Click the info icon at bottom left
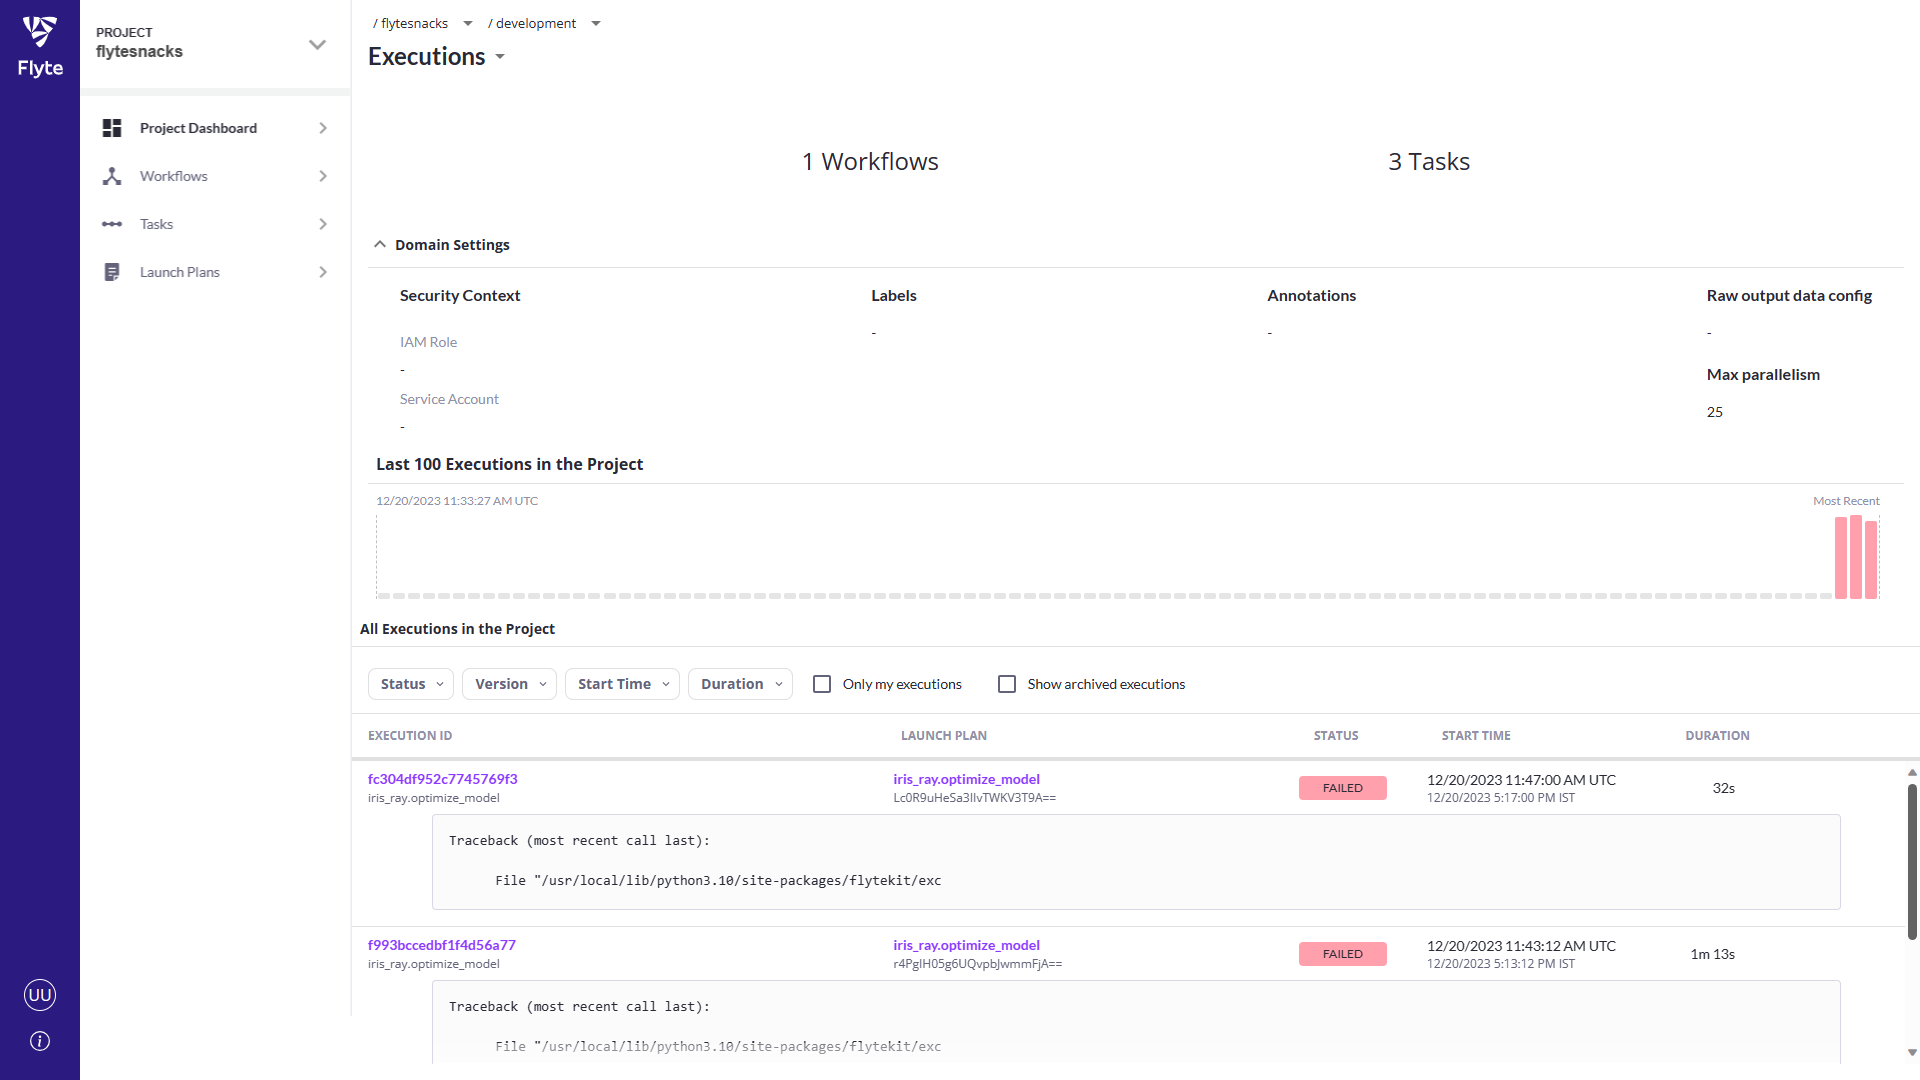 click(x=40, y=1041)
